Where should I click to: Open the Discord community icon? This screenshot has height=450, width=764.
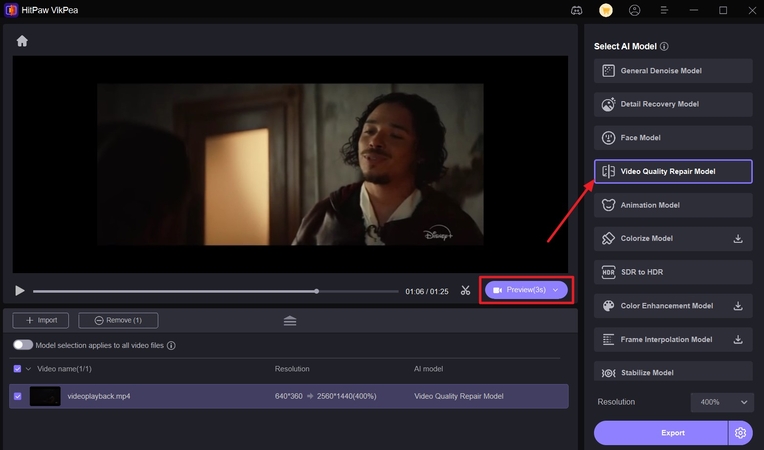576,10
